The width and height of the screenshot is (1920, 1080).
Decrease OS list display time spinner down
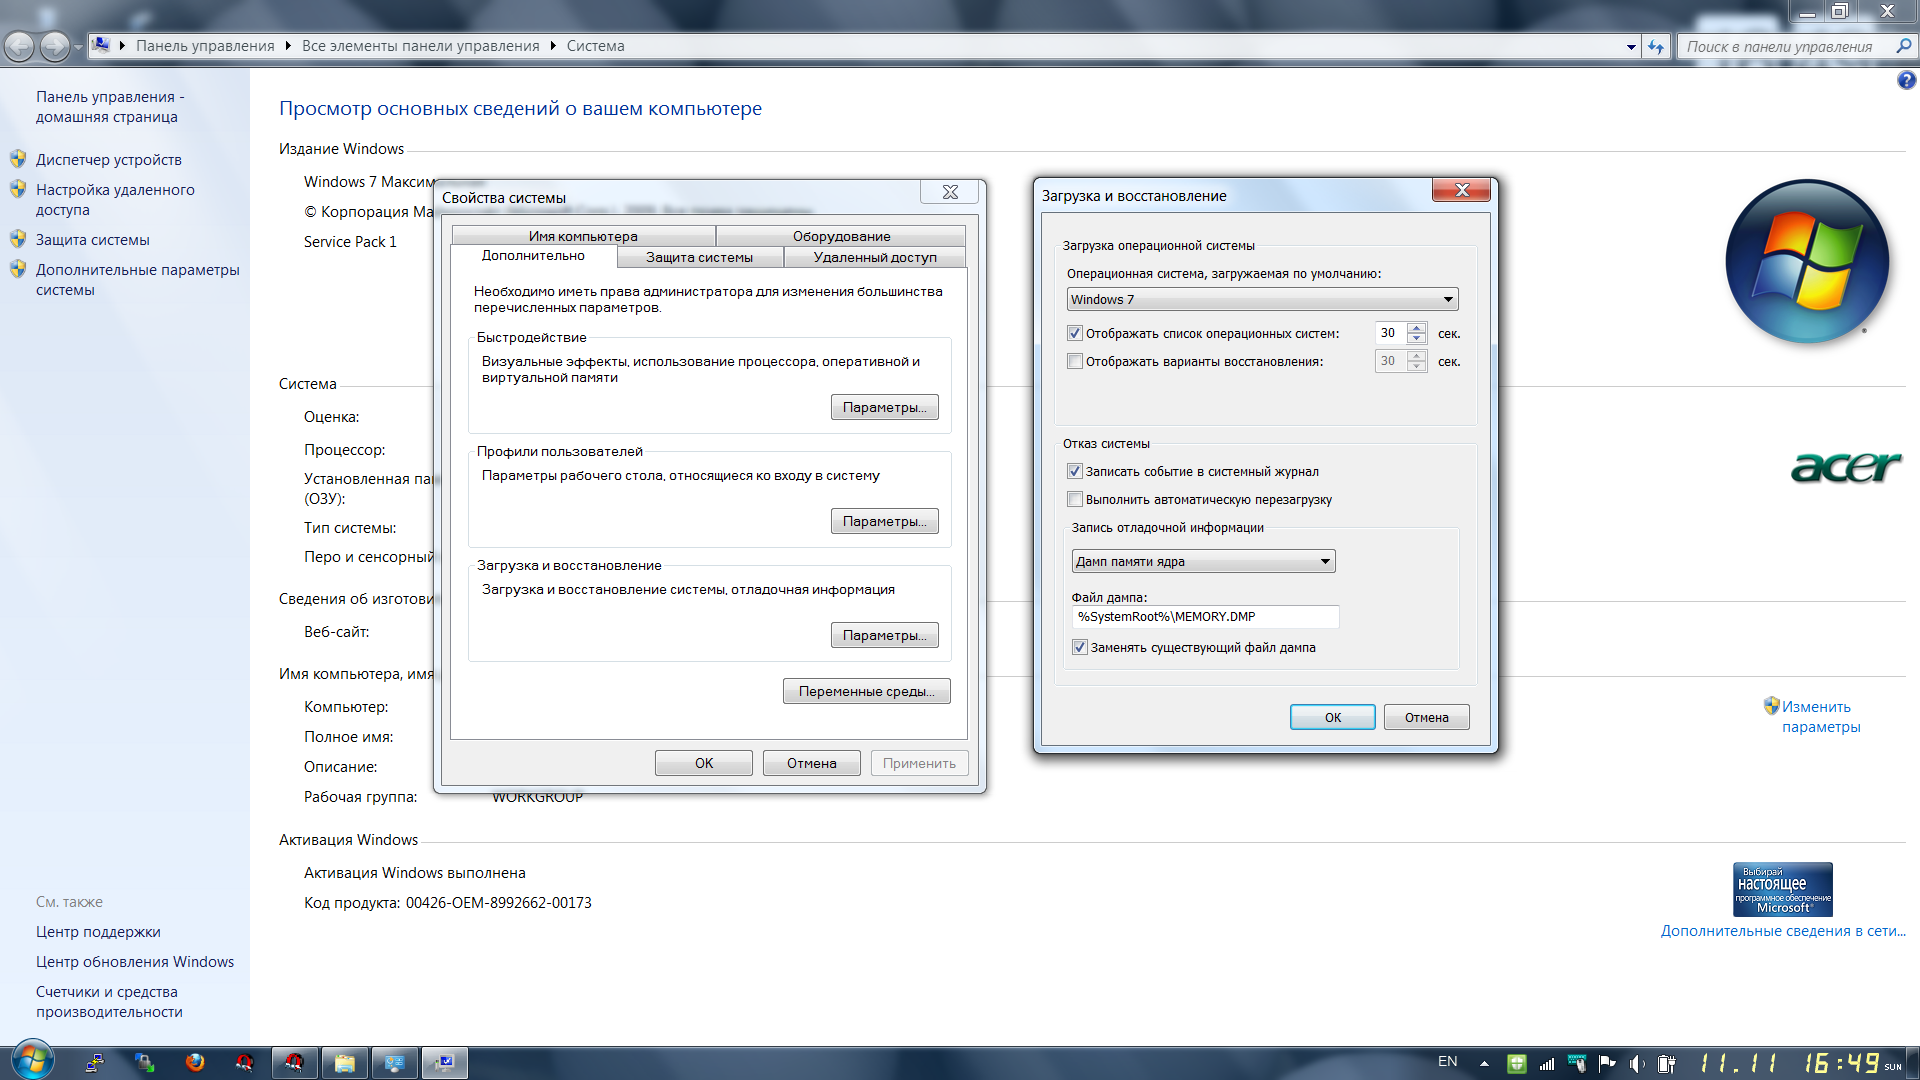pyautogui.click(x=1416, y=339)
